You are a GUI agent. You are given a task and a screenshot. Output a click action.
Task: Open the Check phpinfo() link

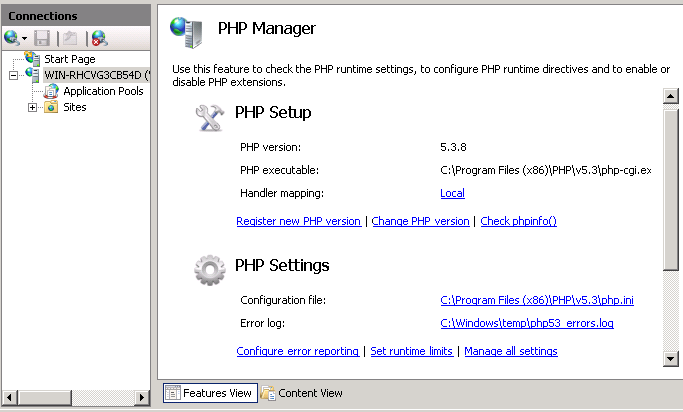coord(518,221)
